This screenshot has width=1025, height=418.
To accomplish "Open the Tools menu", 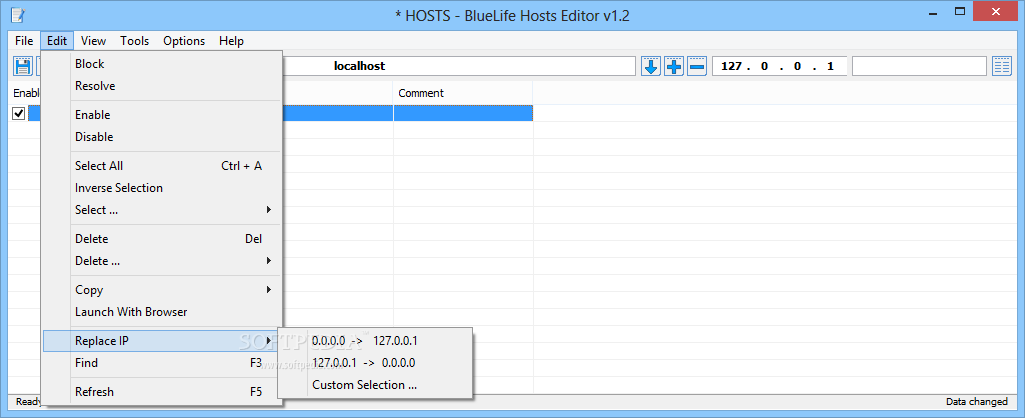I will pos(135,41).
